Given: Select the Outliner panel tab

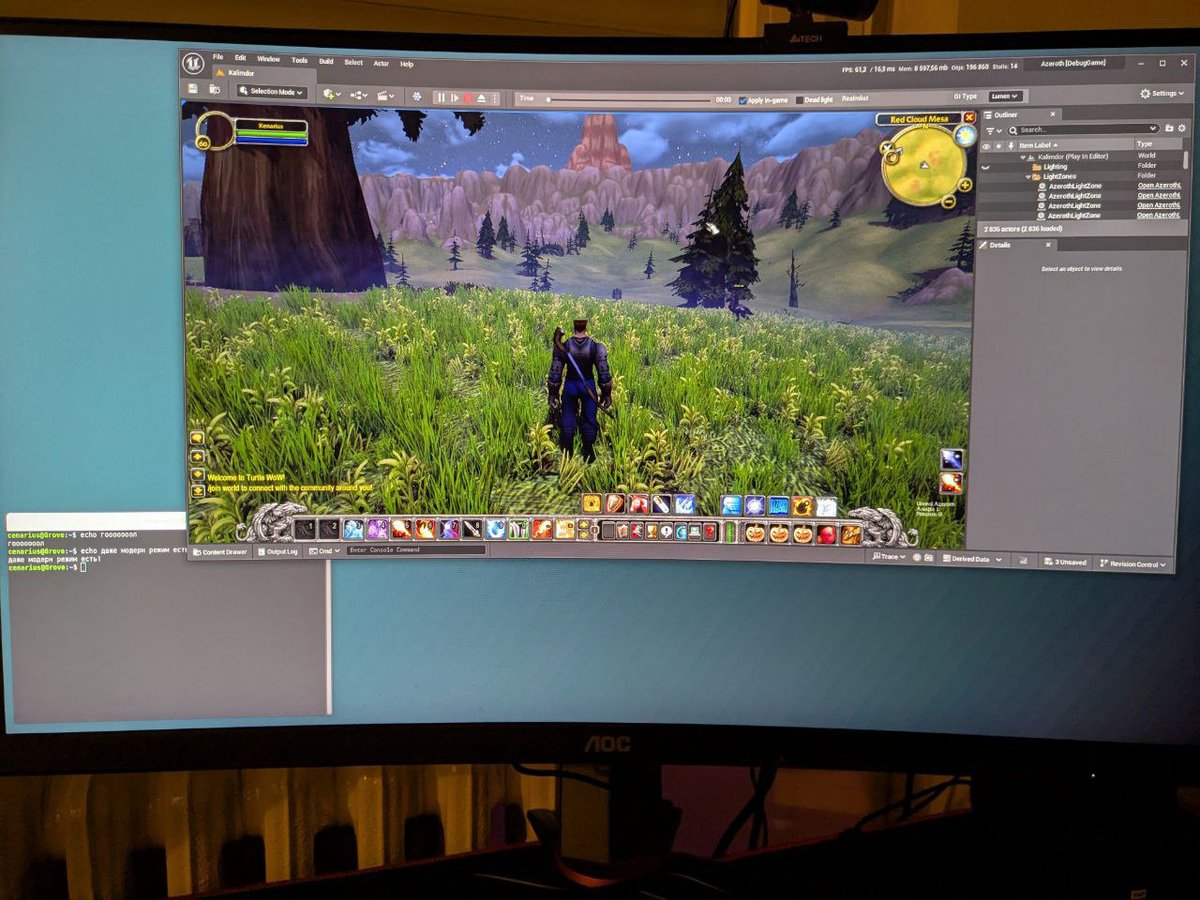Looking at the screenshot, I should point(1022,115).
